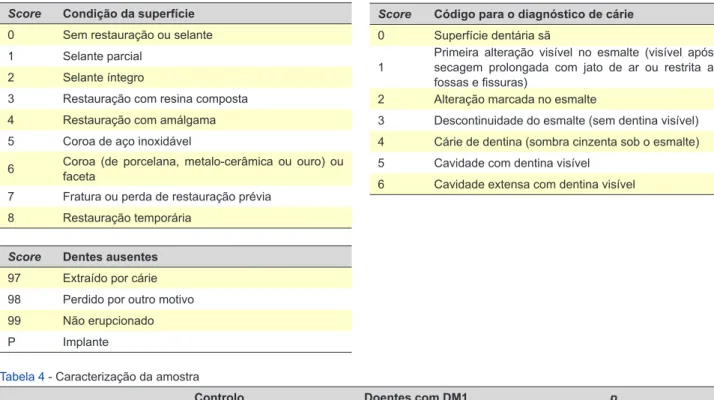Select the 'Condição da superfície' column header
The height and width of the screenshot is (400, 714).
[128, 14]
